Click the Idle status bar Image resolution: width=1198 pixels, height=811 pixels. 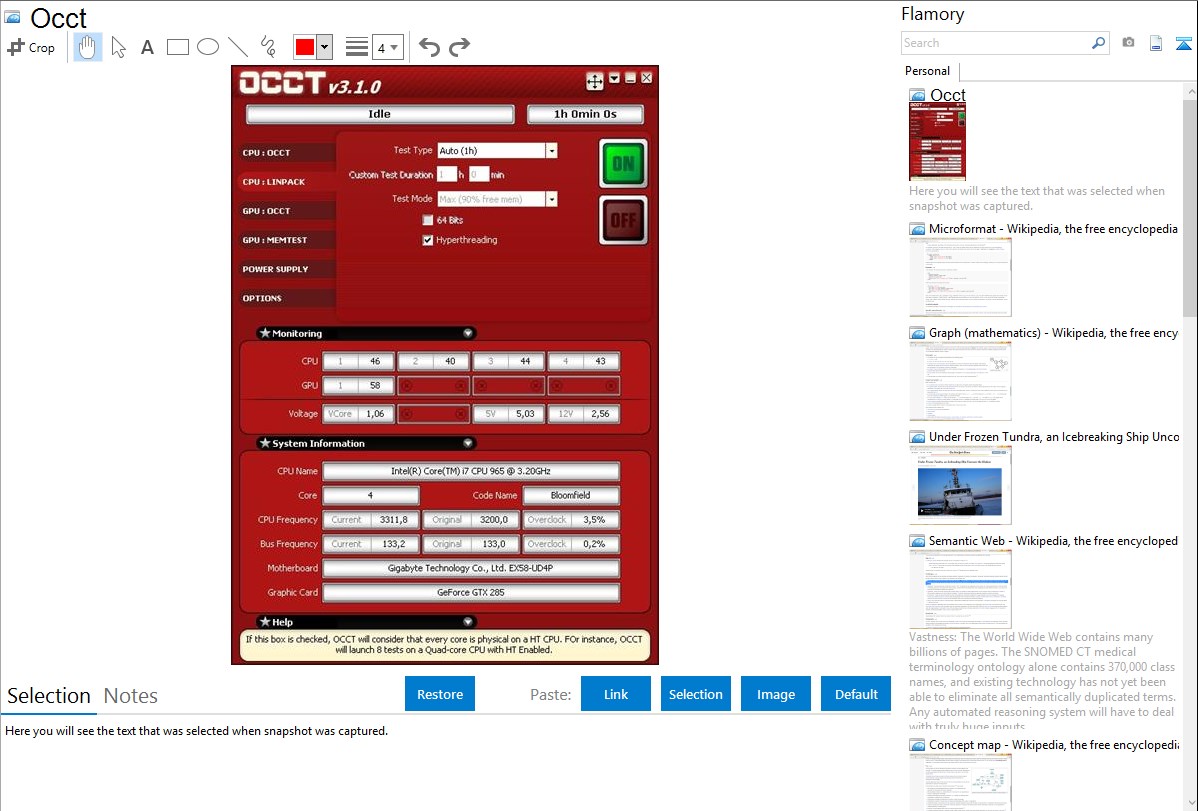380,114
